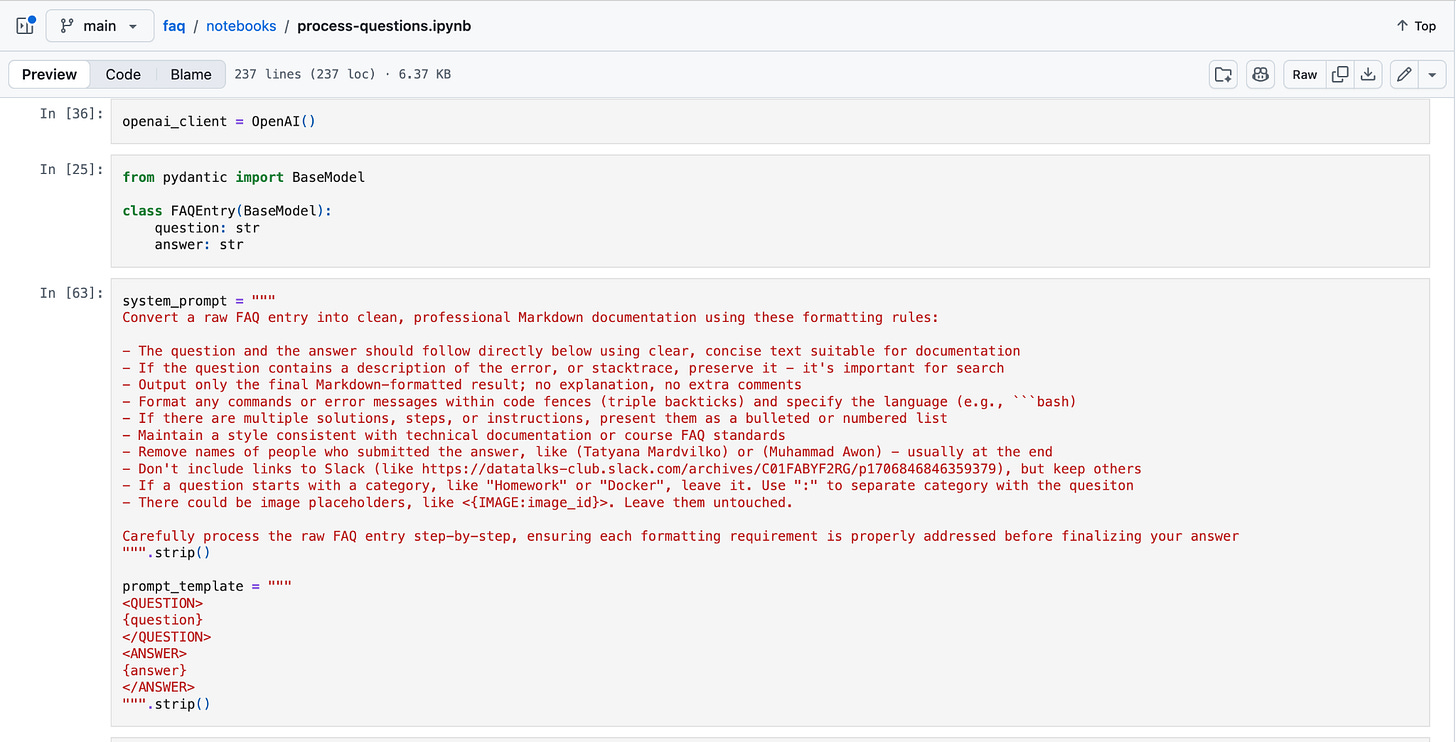Image resolution: width=1456 pixels, height=742 pixels.
Task: Click the '{answer}' placeholder line
Action: pos(155,670)
